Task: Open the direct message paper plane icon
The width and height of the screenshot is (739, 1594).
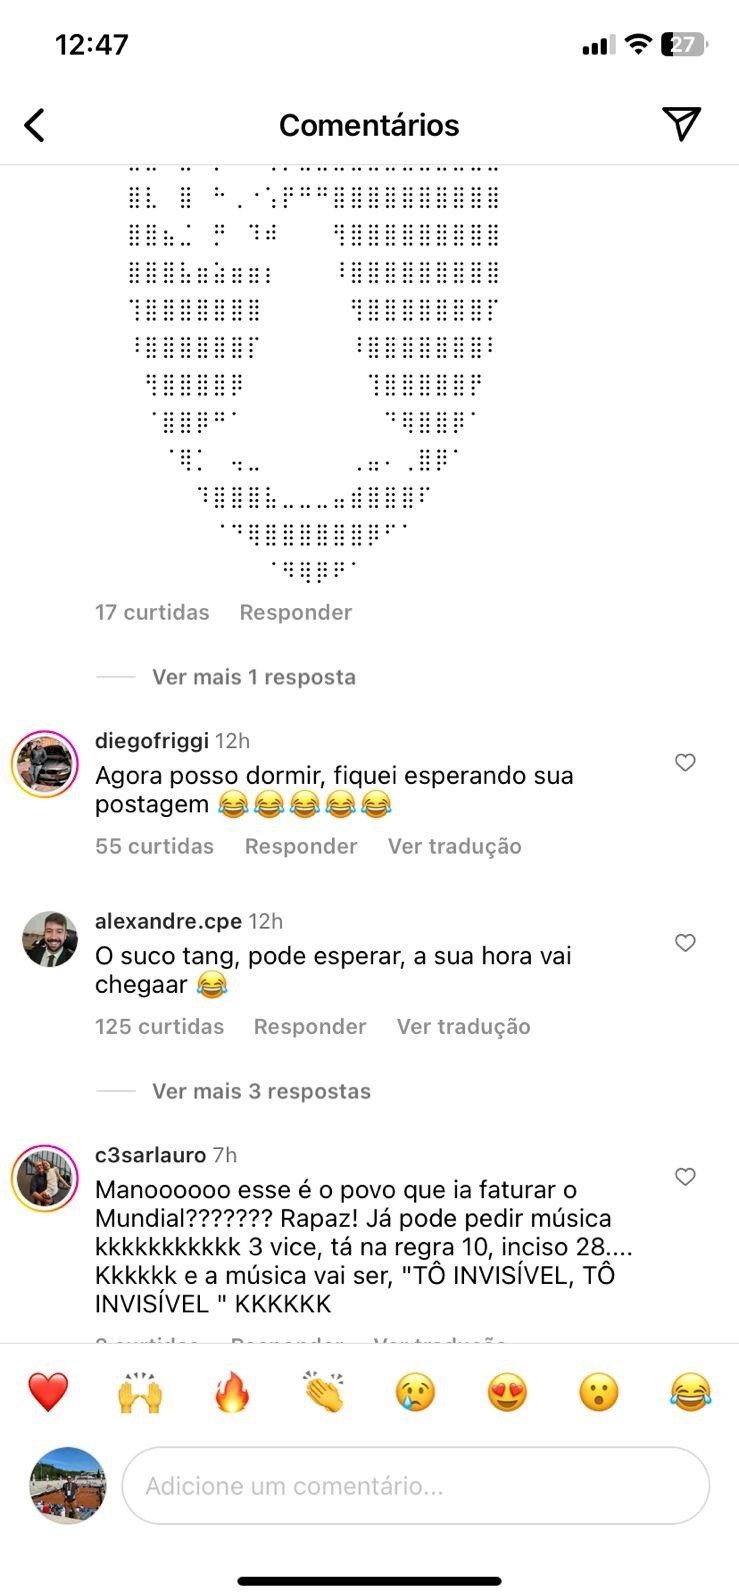Action: point(682,124)
